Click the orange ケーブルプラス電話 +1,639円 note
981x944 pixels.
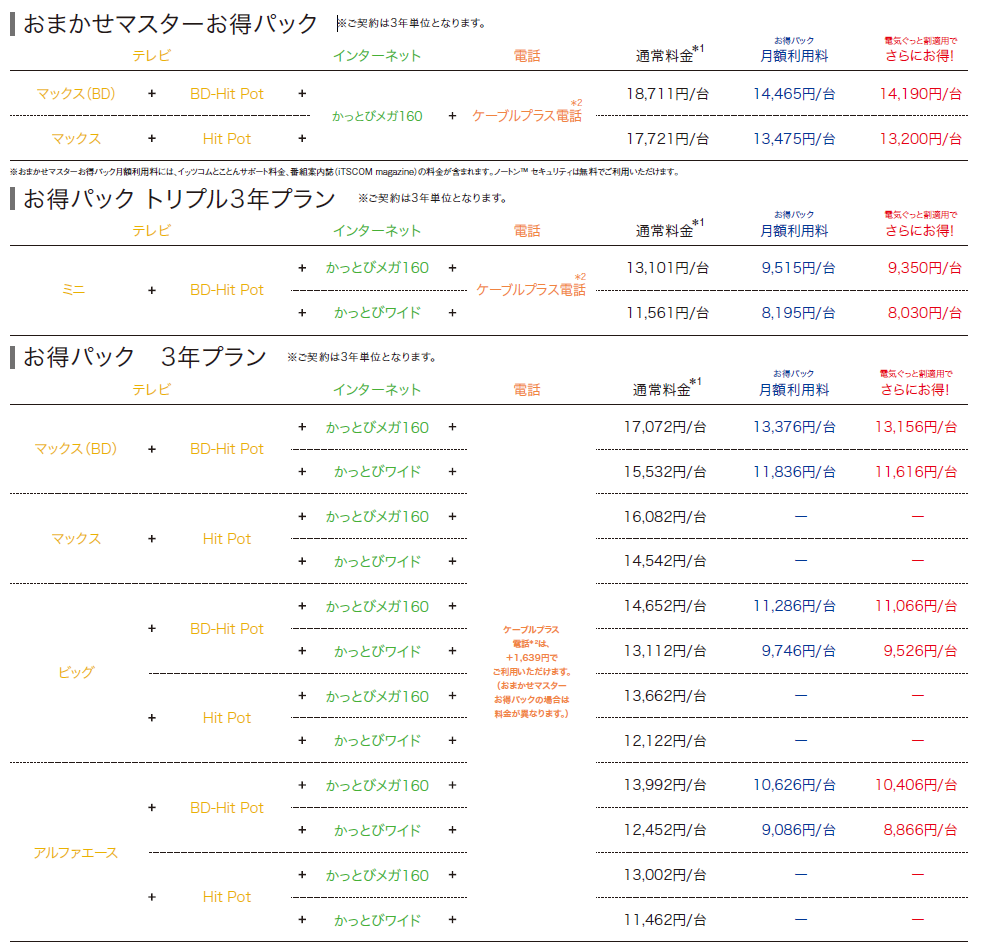coord(531,672)
